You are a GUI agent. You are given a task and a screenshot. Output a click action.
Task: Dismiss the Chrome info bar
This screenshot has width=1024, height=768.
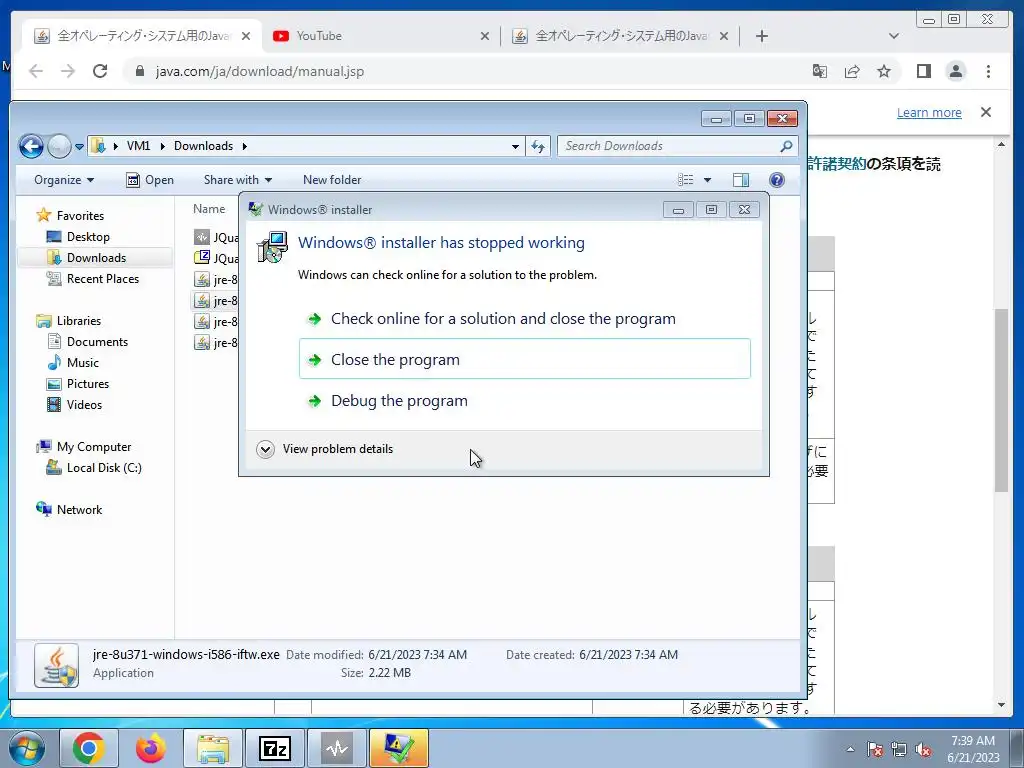[986, 112]
